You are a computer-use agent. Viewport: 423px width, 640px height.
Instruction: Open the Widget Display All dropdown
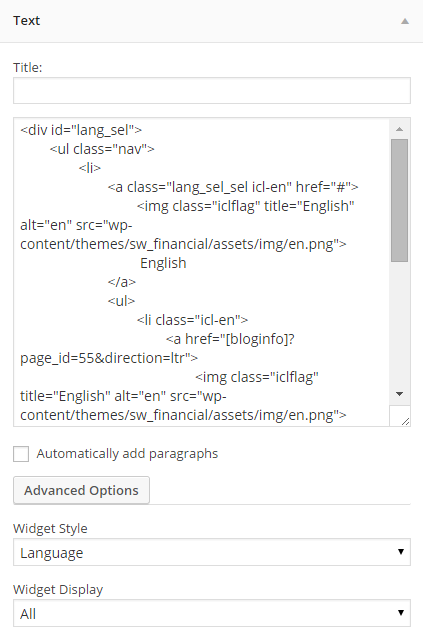click(212, 613)
